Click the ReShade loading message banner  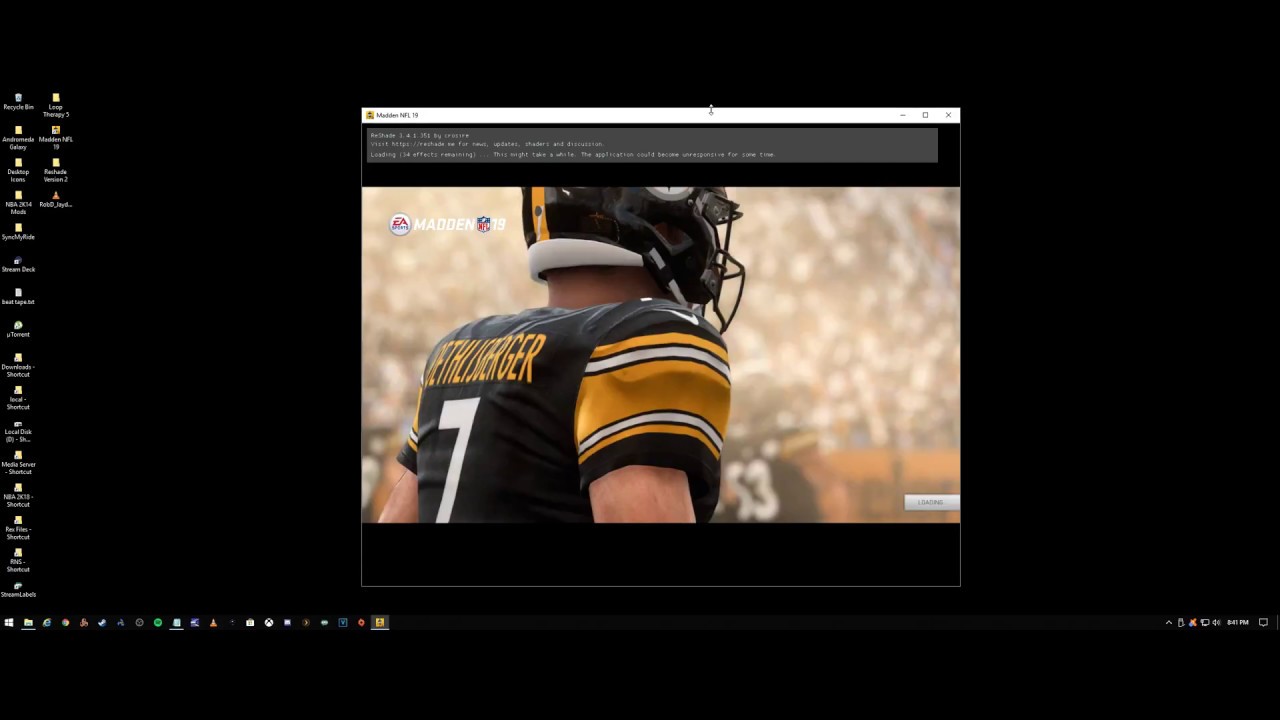point(652,145)
